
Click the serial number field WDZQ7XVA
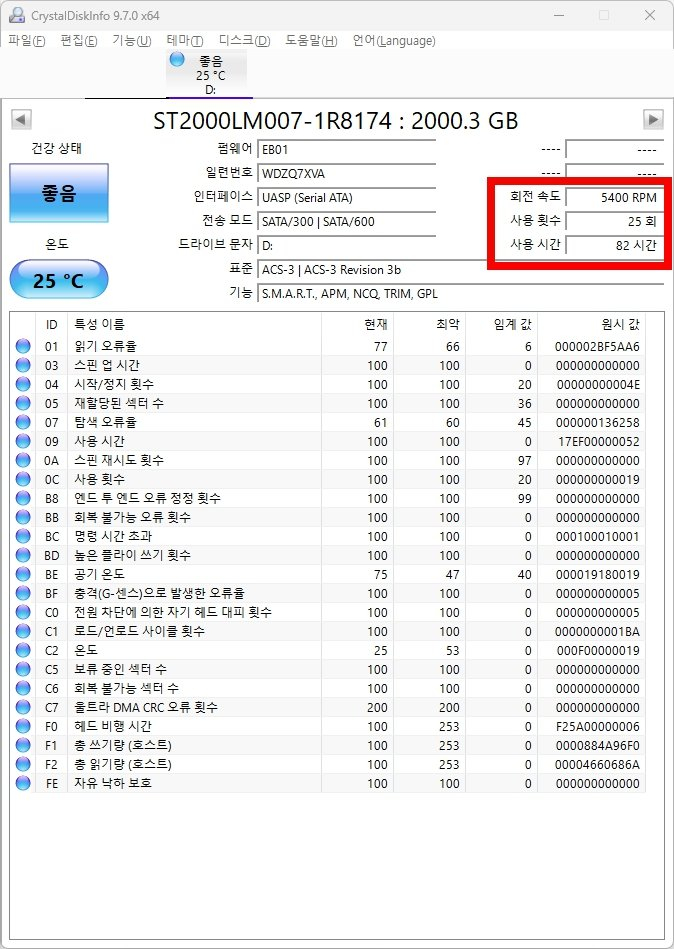tap(347, 174)
